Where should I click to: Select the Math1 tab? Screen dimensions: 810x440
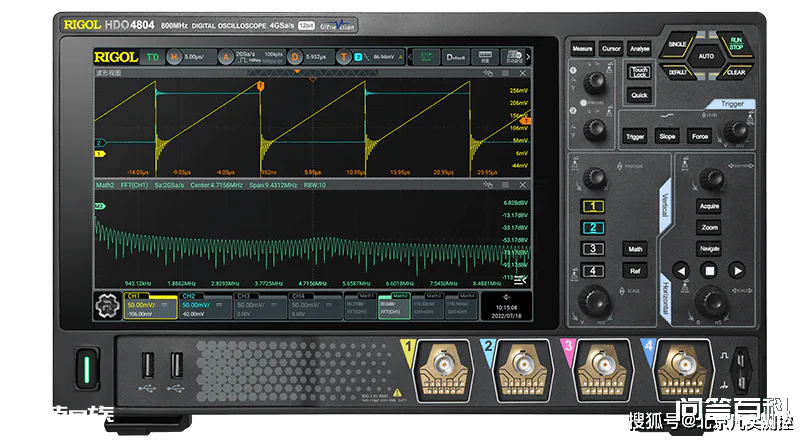pyautogui.click(x=360, y=307)
